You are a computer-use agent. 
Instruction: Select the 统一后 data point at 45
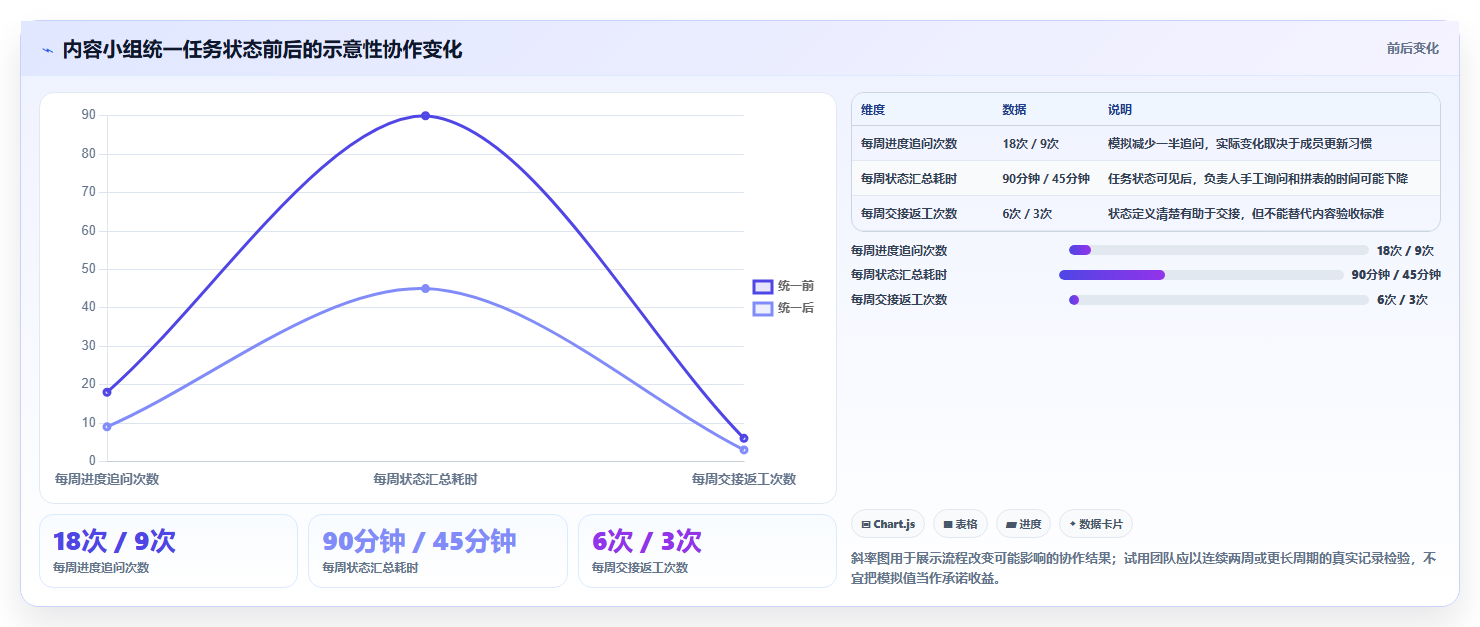point(425,288)
